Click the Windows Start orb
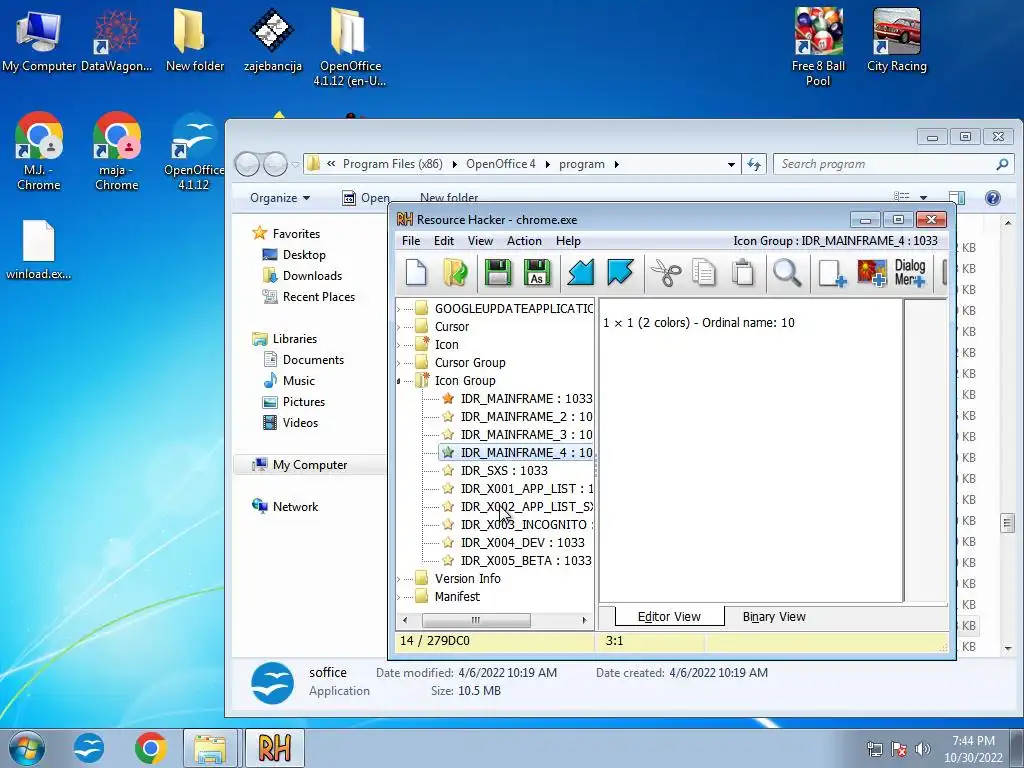Viewport: 1024px width, 768px height. 27,748
